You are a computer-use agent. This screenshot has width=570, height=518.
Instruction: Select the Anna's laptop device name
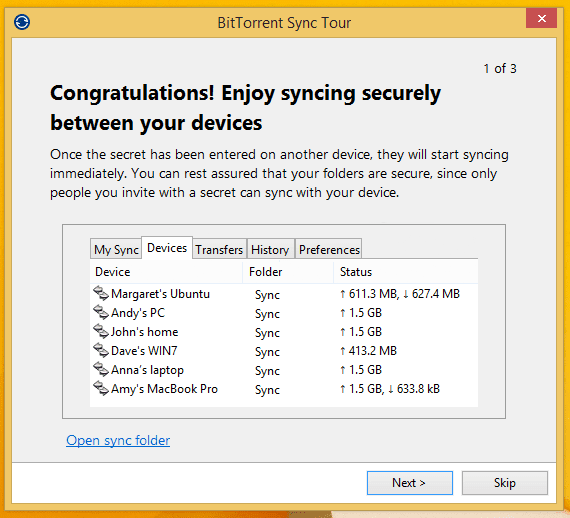pos(147,370)
